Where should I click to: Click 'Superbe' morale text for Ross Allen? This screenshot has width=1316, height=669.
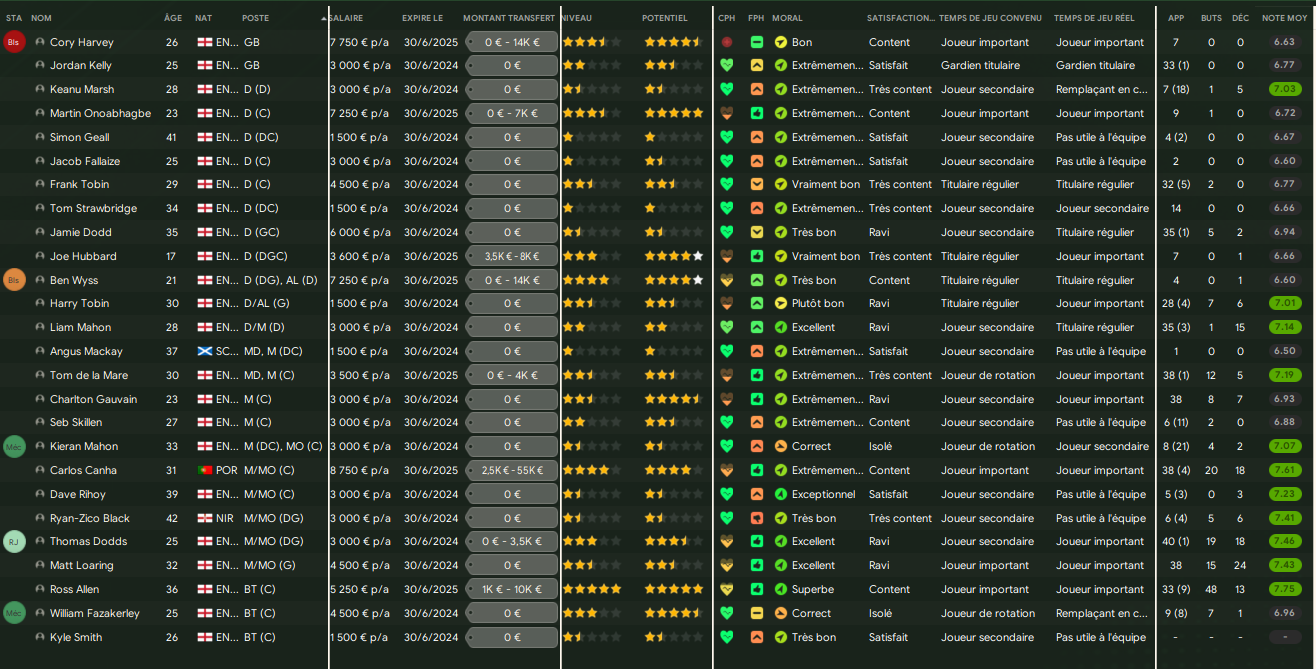(813, 589)
